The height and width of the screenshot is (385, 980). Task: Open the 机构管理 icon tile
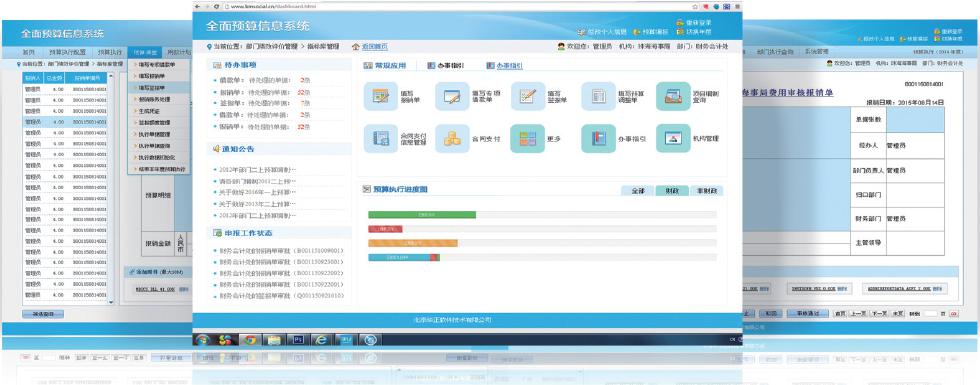point(673,138)
